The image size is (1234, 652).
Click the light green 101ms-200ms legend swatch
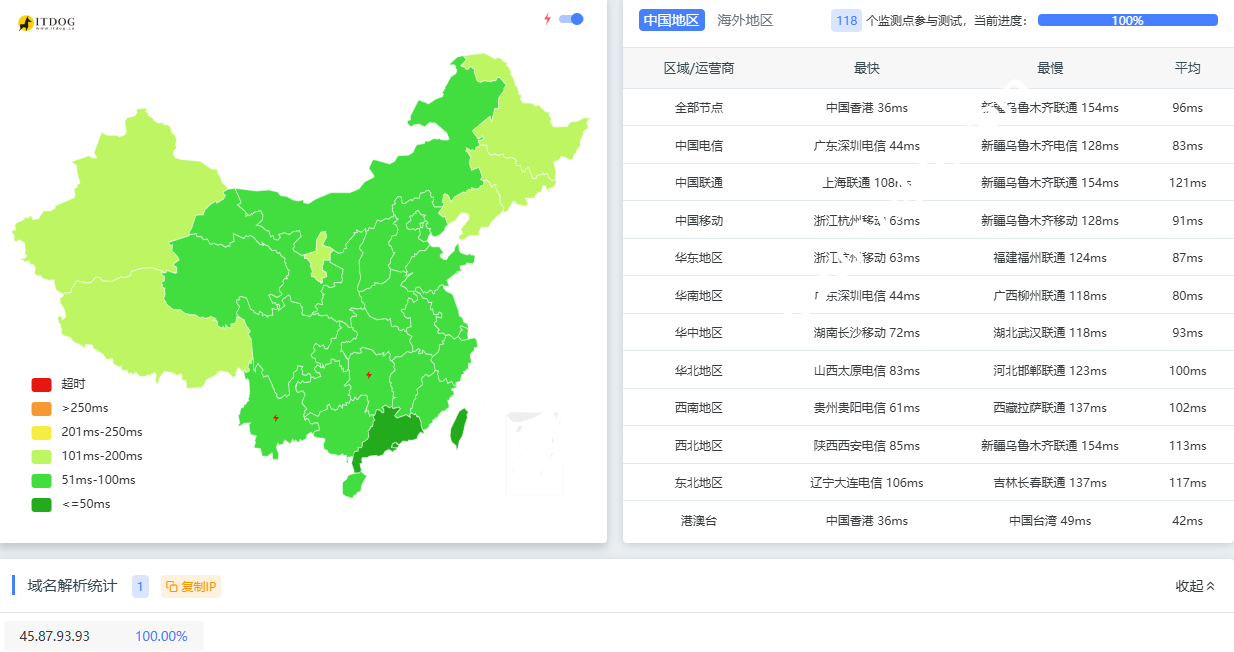pos(41,456)
